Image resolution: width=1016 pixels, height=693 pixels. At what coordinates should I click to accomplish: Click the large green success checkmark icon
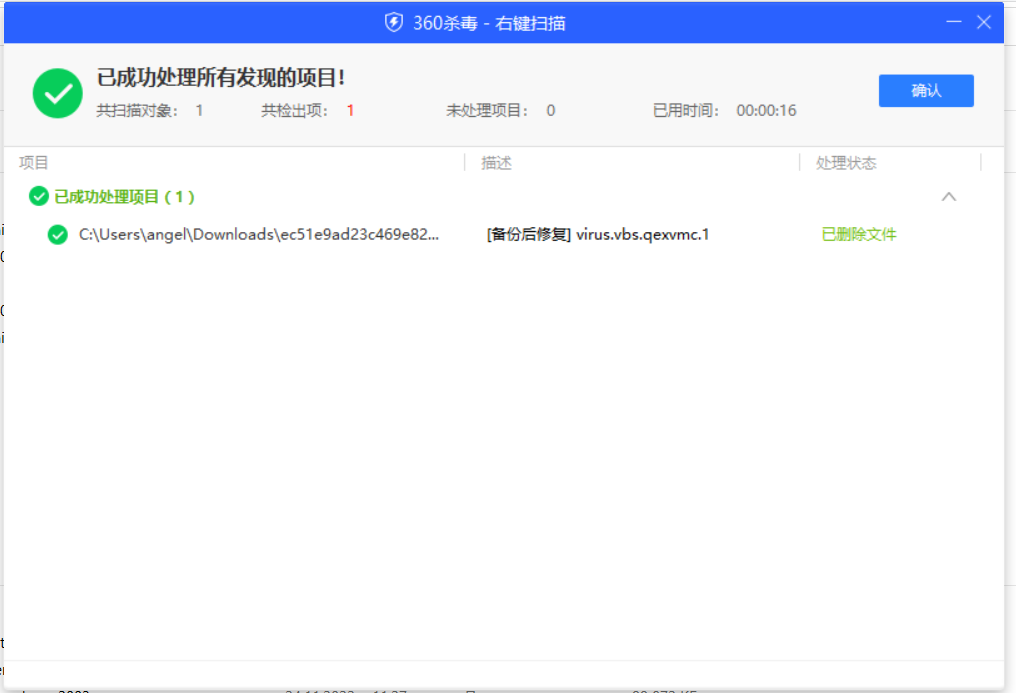click(x=58, y=93)
